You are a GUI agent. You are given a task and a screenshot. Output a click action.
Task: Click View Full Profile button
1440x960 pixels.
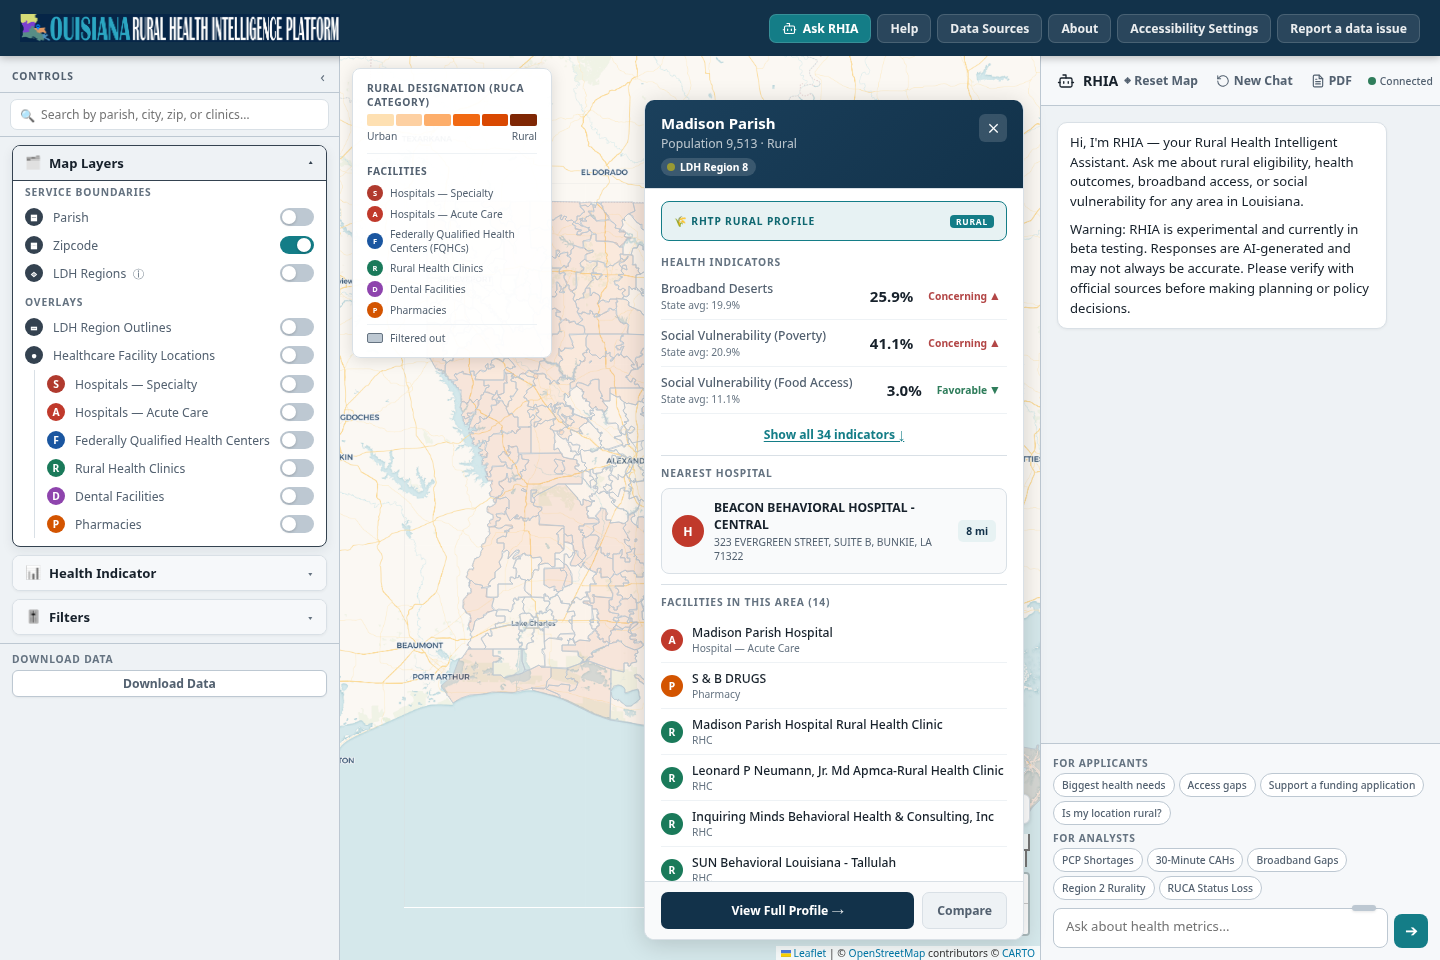[x=788, y=911]
